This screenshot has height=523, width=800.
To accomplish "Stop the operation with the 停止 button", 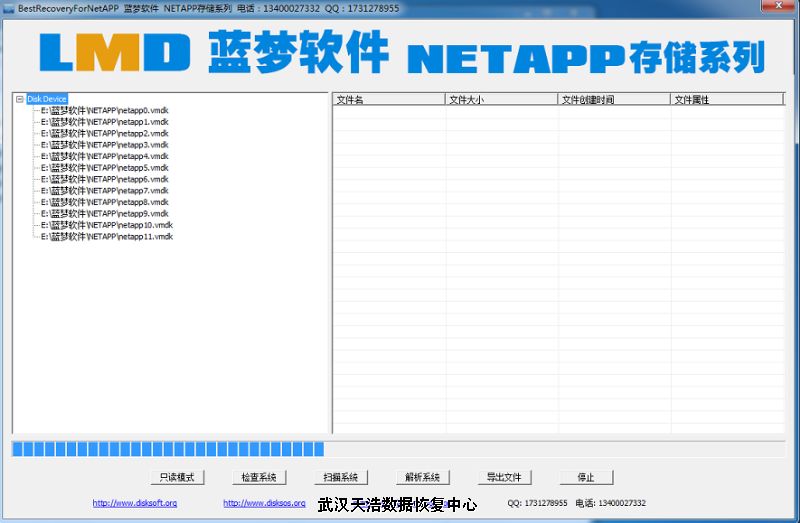I will pyautogui.click(x=586, y=477).
